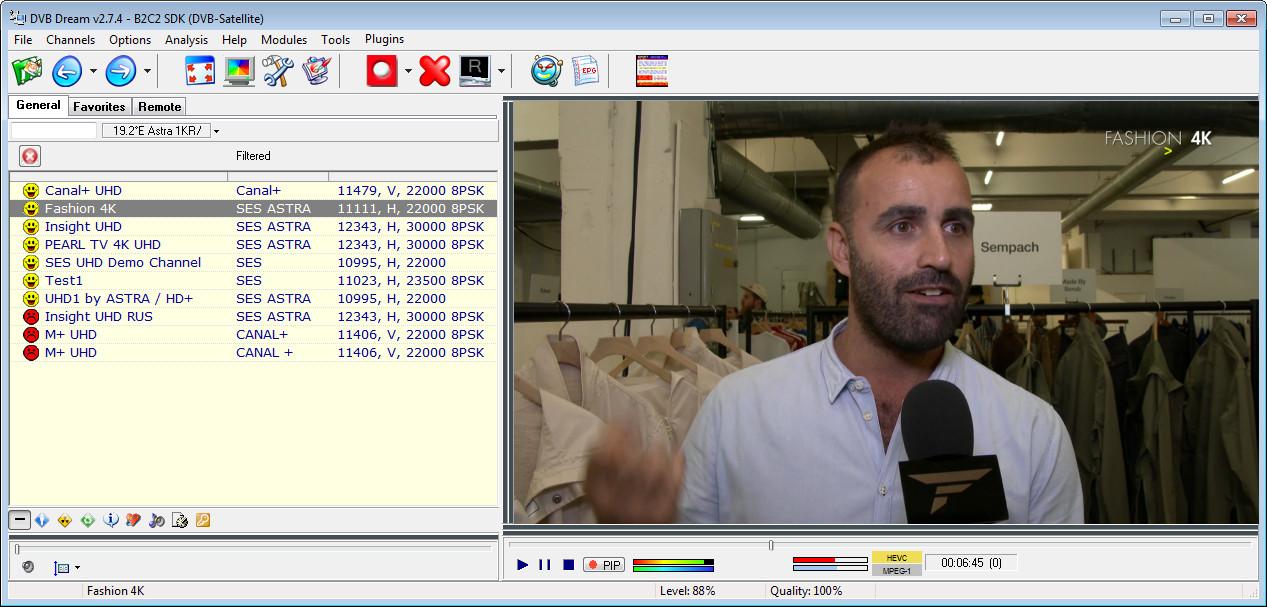Open the colorful grid plugin icon
The width and height of the screenshot is (1267, 607).
[x=652, y=71]
